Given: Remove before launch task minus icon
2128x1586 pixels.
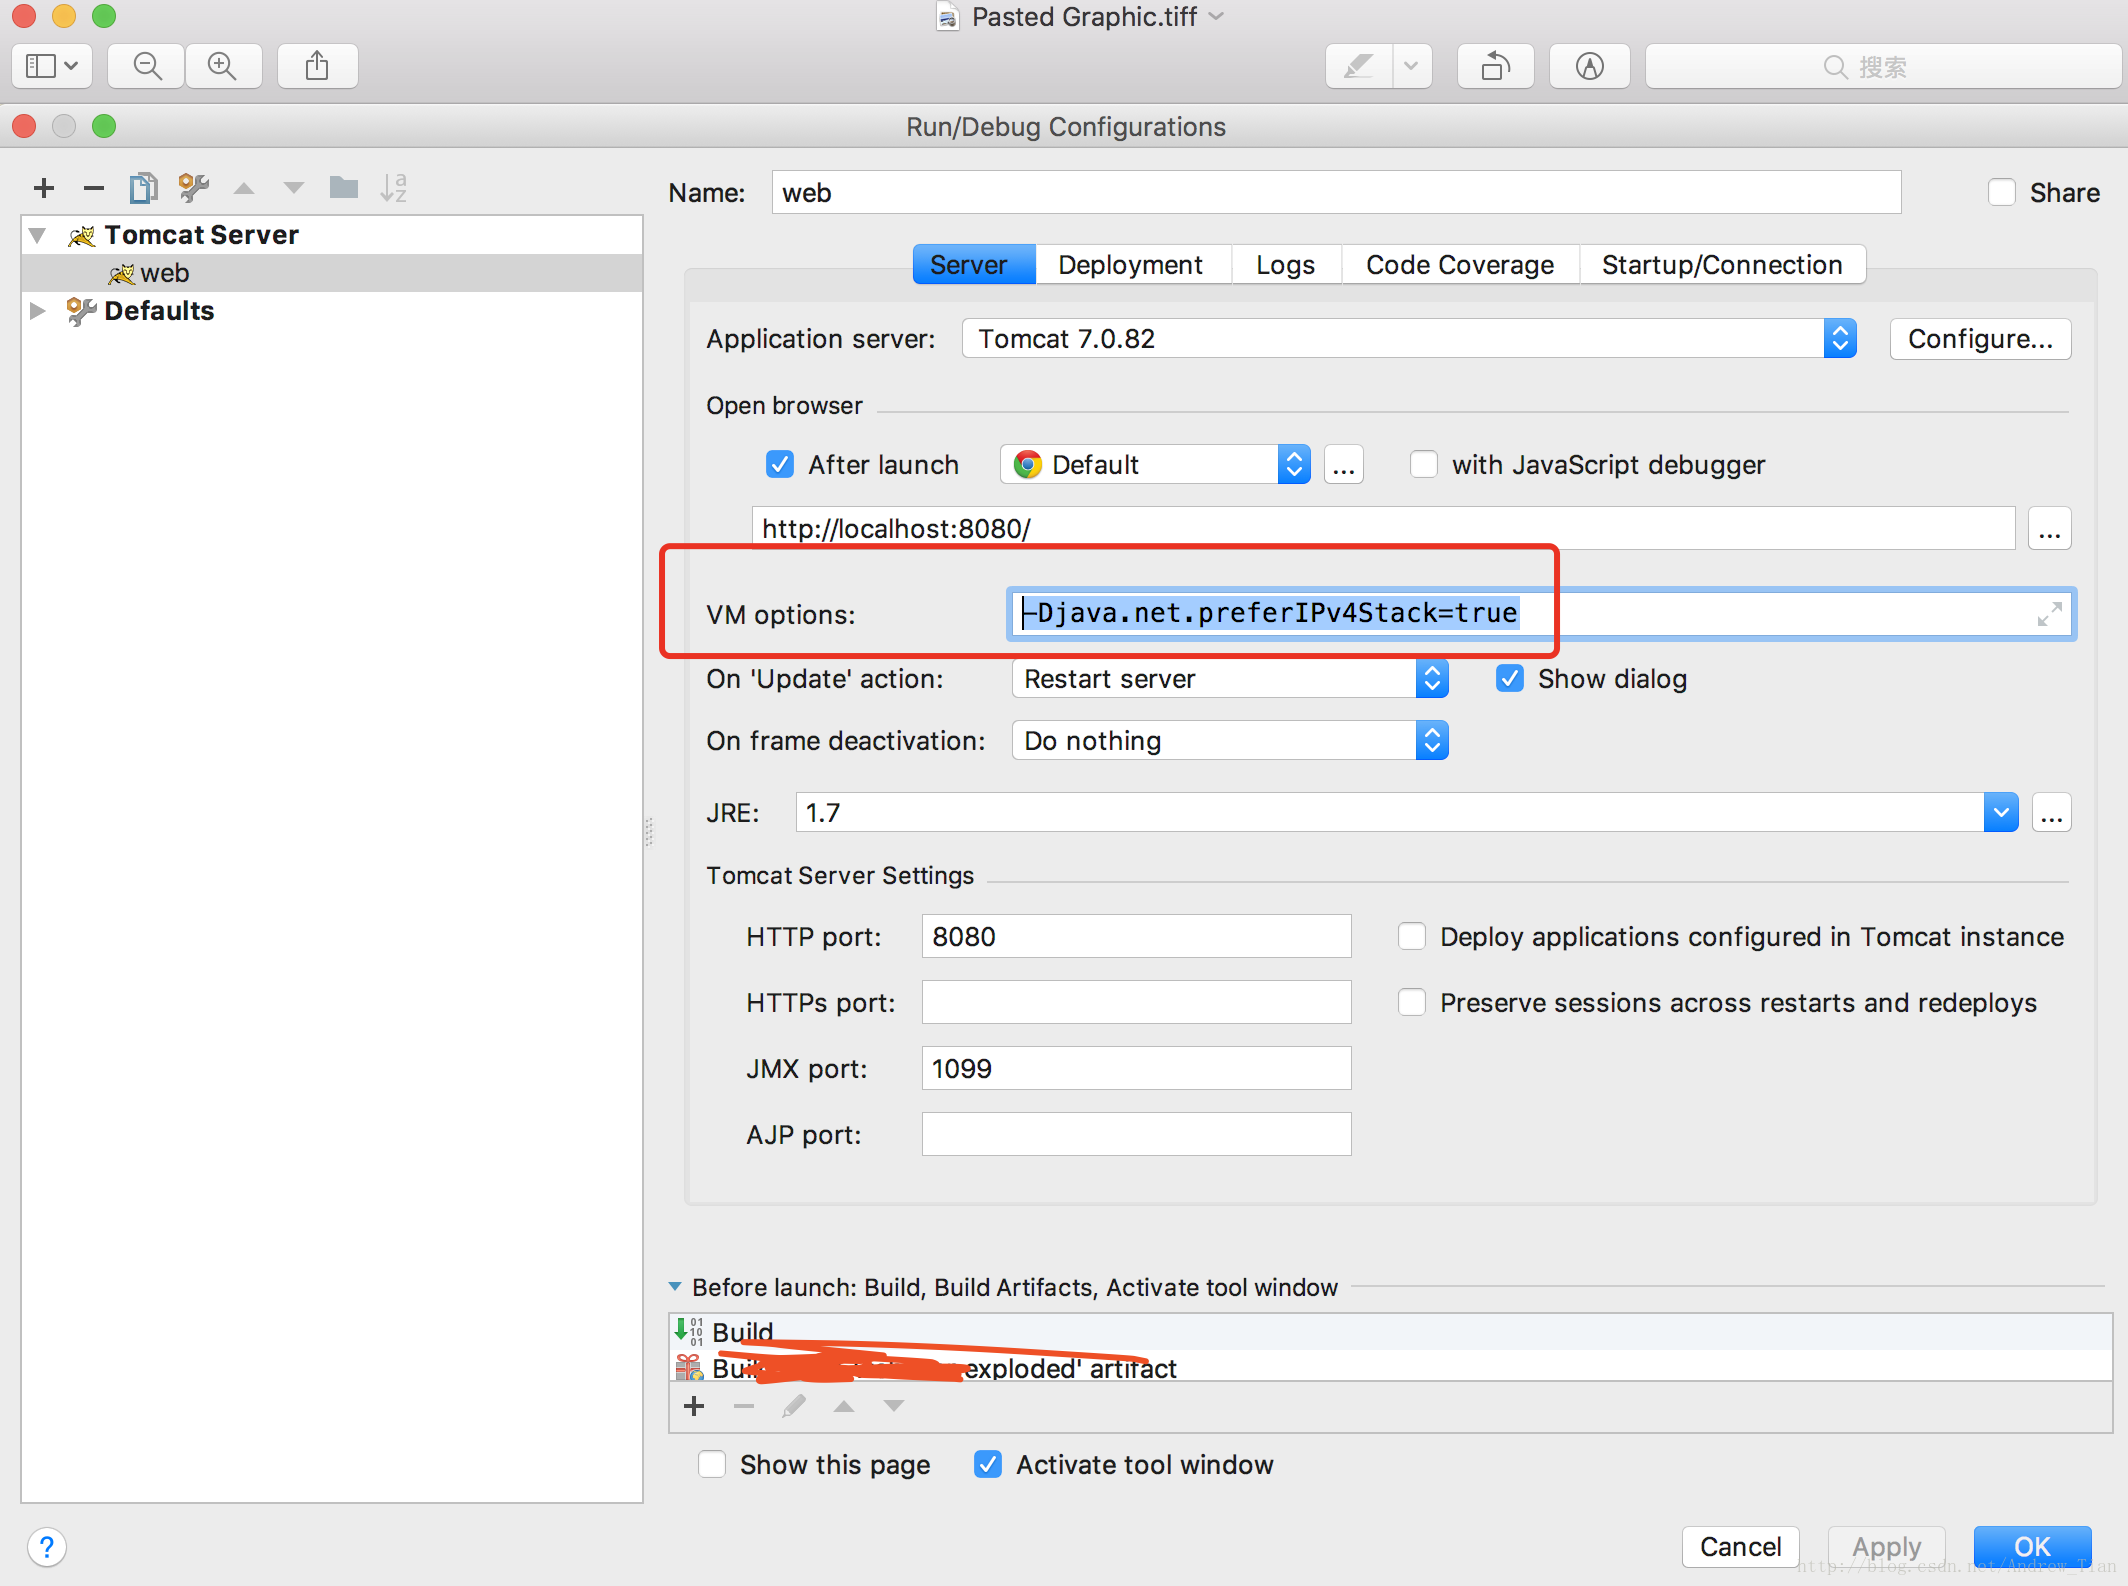Looking at the screenshot, I should [x=743, y=1406].
